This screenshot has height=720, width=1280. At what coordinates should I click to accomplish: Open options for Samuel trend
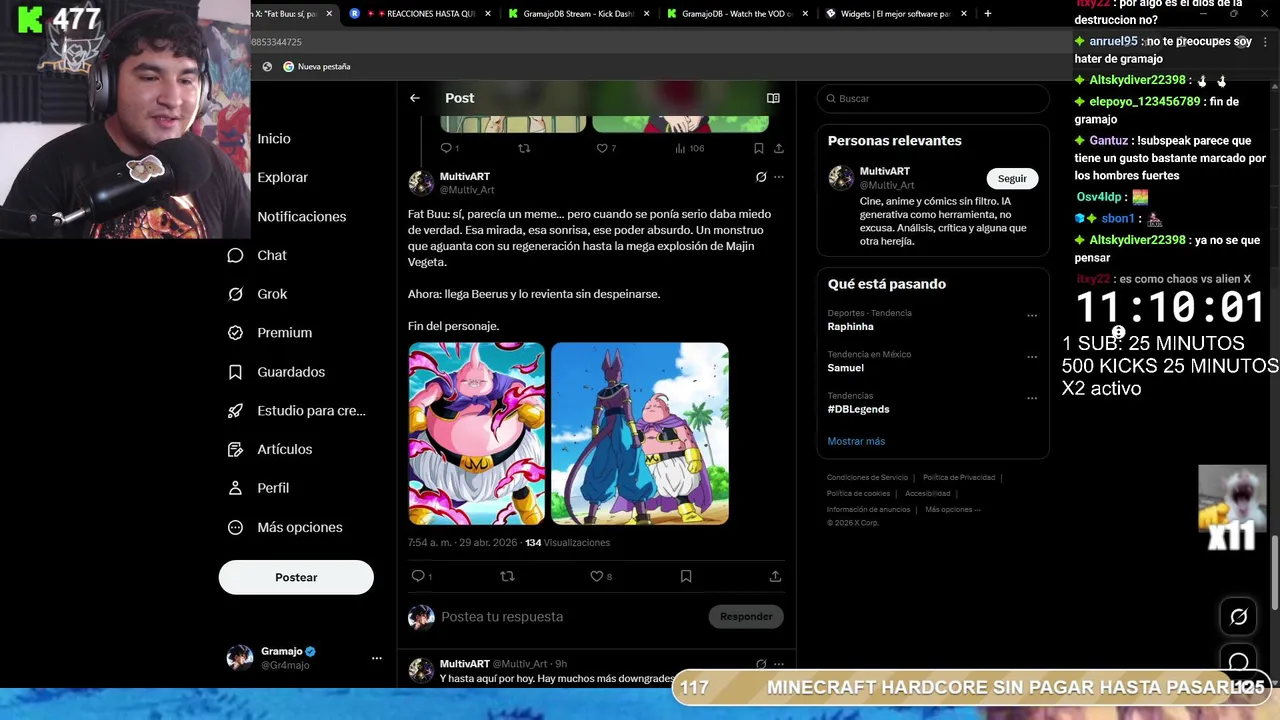(x=1032, y=357)
